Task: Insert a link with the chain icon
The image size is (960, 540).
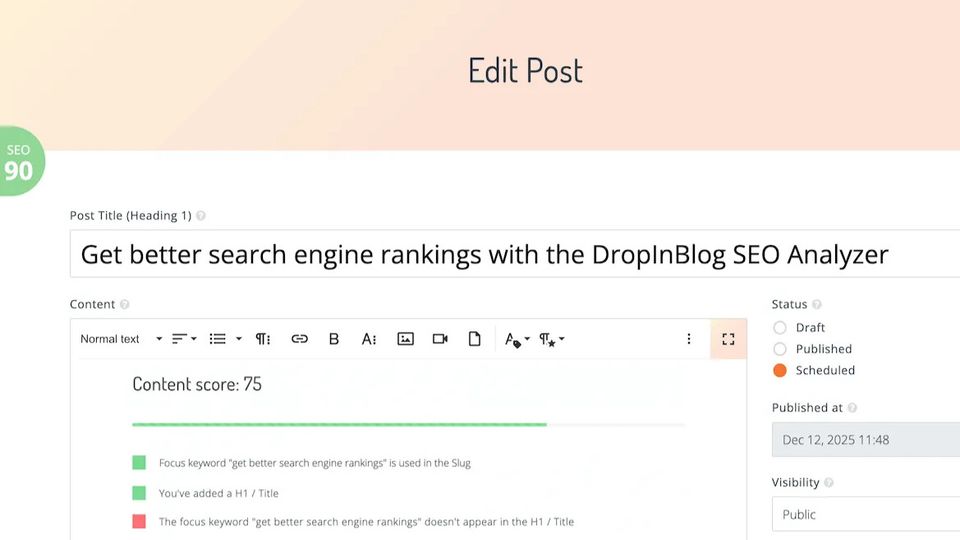Action: point(299,339)
